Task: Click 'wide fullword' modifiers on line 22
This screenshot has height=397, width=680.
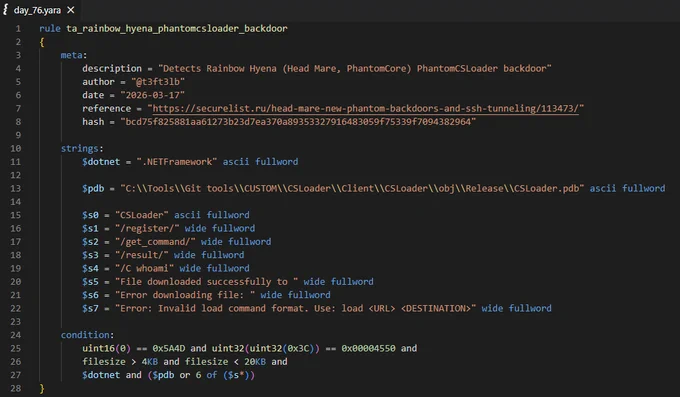Action: point(517,308)
